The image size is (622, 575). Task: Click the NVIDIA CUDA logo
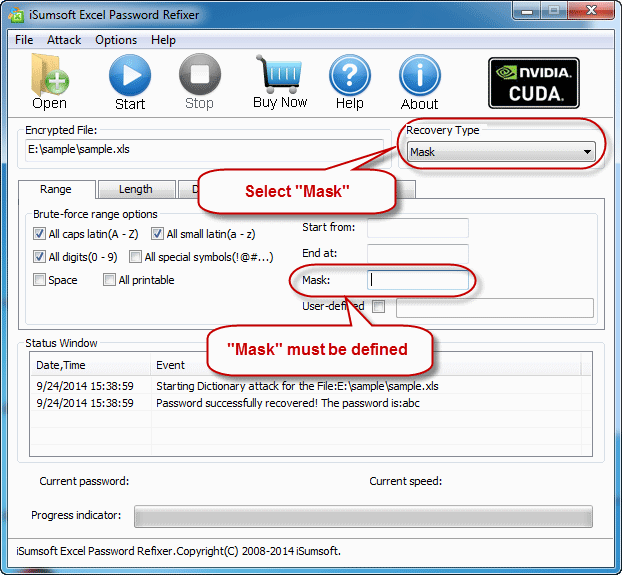[x=534, y=83]
